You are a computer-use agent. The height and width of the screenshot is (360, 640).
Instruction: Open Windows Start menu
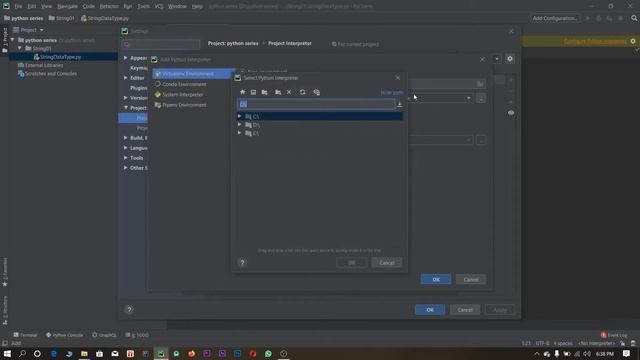[7, 353]
